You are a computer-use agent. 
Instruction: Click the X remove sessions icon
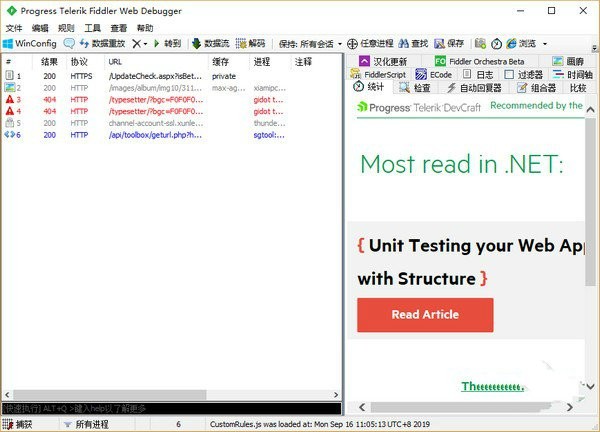pyautogui.click(x=136, y=44)
